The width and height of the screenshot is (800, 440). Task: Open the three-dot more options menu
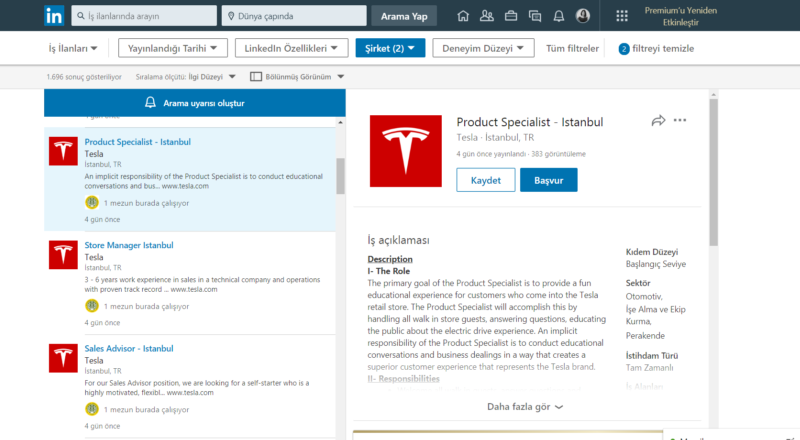tap(680, 121)
